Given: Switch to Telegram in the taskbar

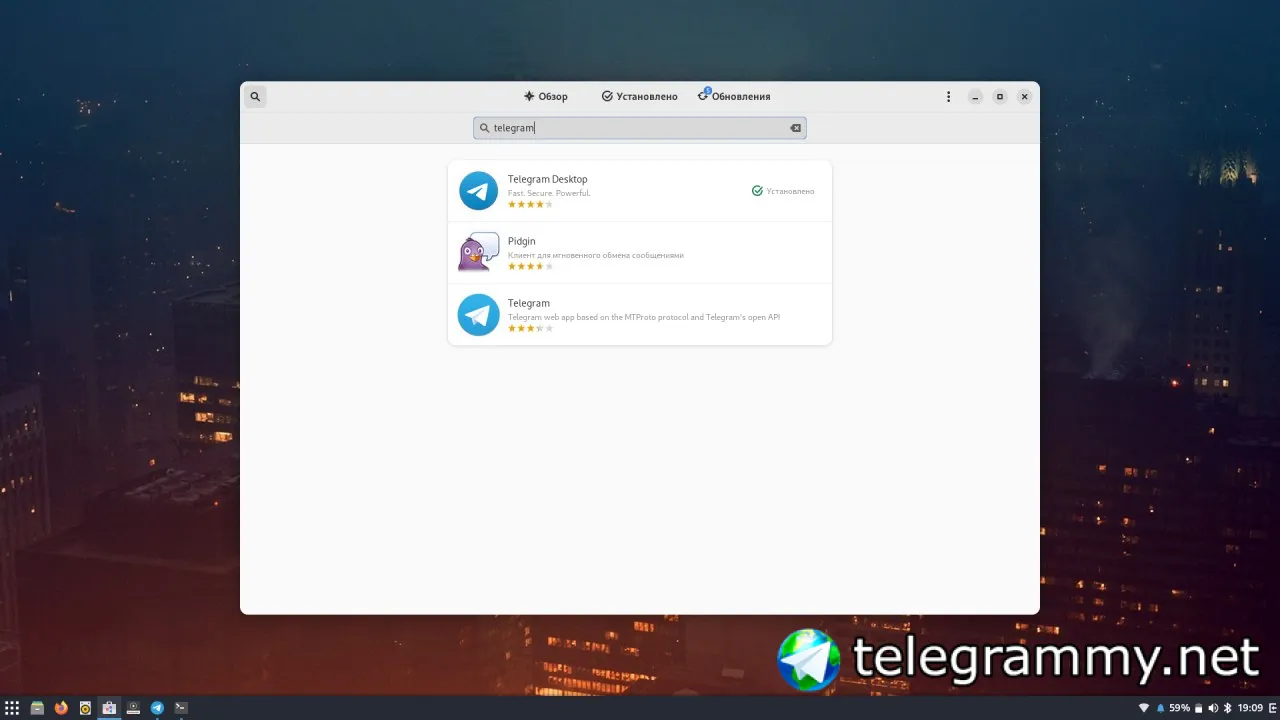Looking at the screenshot, I should tap(157, 708).
